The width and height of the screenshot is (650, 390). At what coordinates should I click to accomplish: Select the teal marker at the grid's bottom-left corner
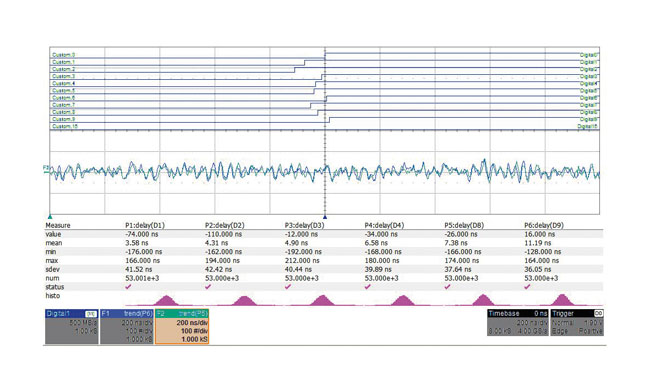point(50,217)
